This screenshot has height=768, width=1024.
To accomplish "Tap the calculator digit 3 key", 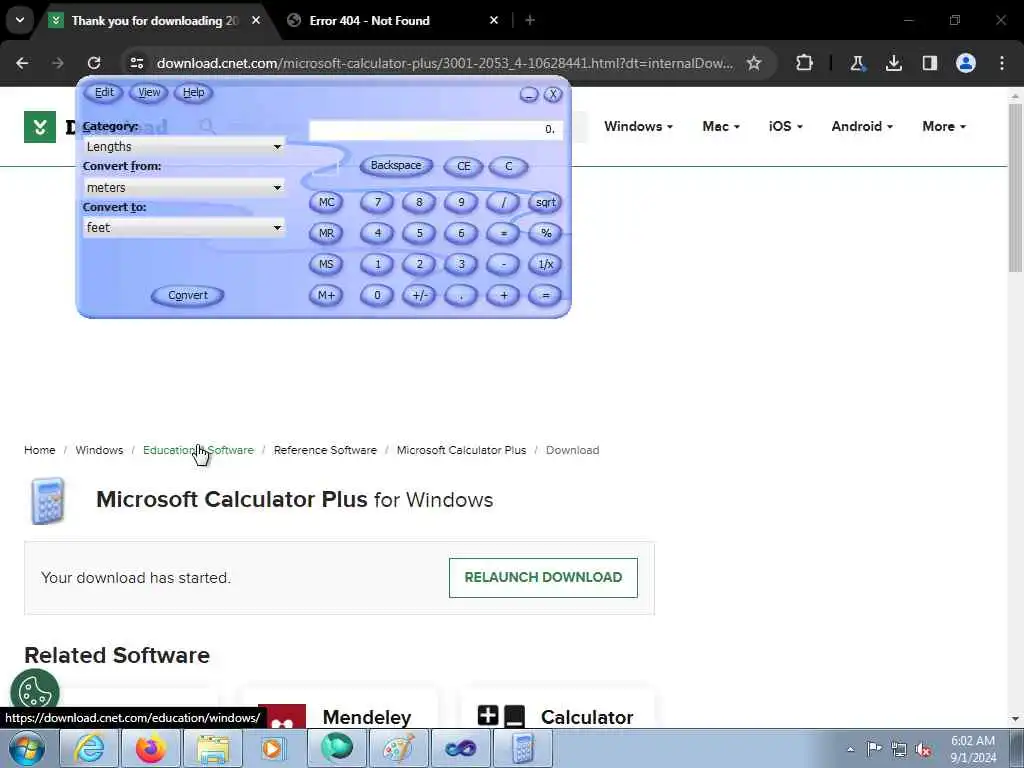I will (461, 264).
